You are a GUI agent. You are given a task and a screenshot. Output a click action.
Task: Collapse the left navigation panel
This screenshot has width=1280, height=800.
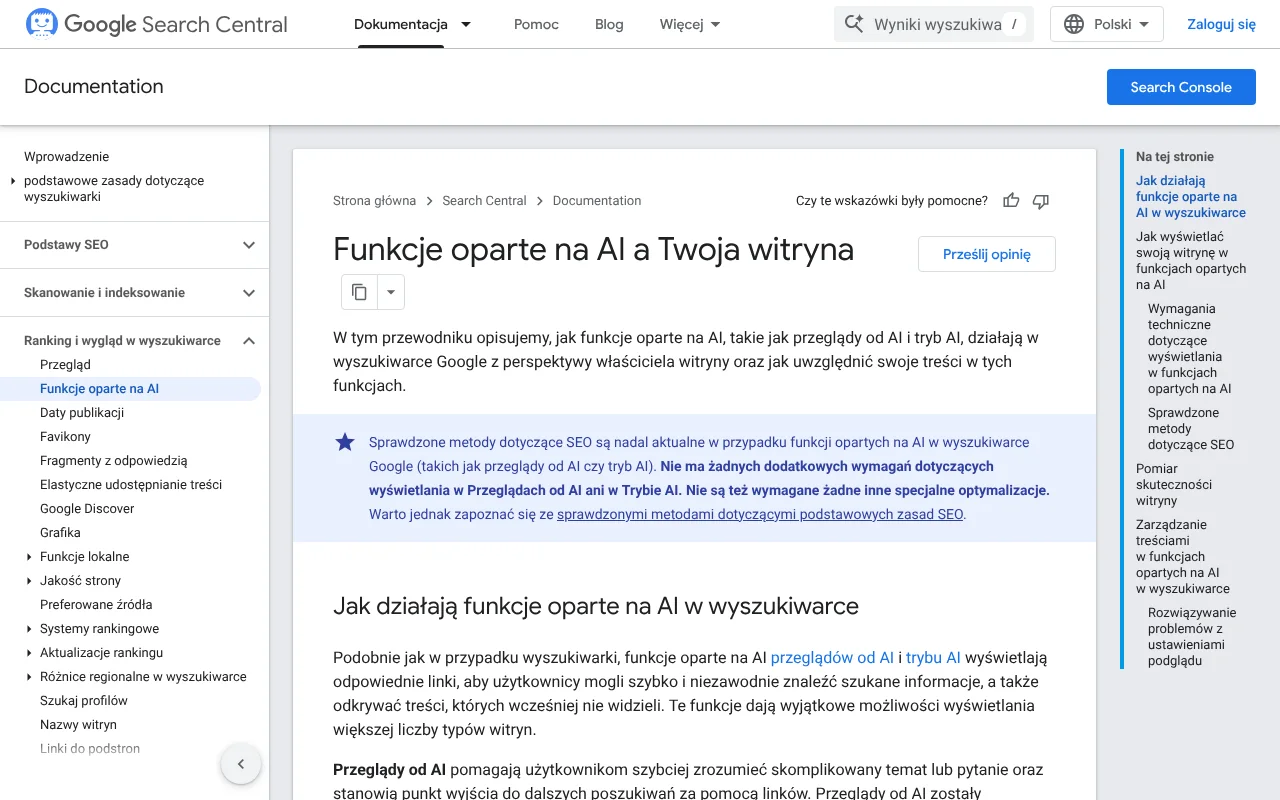(x=241, y=764)
